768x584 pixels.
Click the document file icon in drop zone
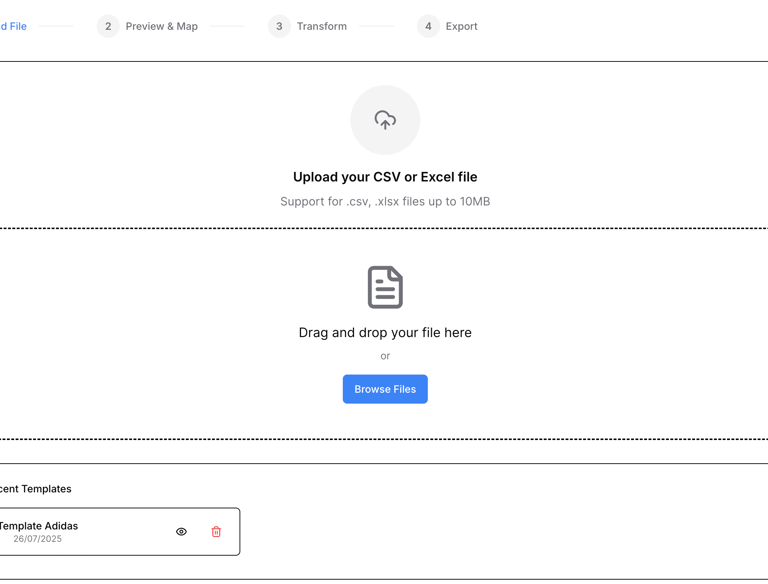(x=385, y=287)
